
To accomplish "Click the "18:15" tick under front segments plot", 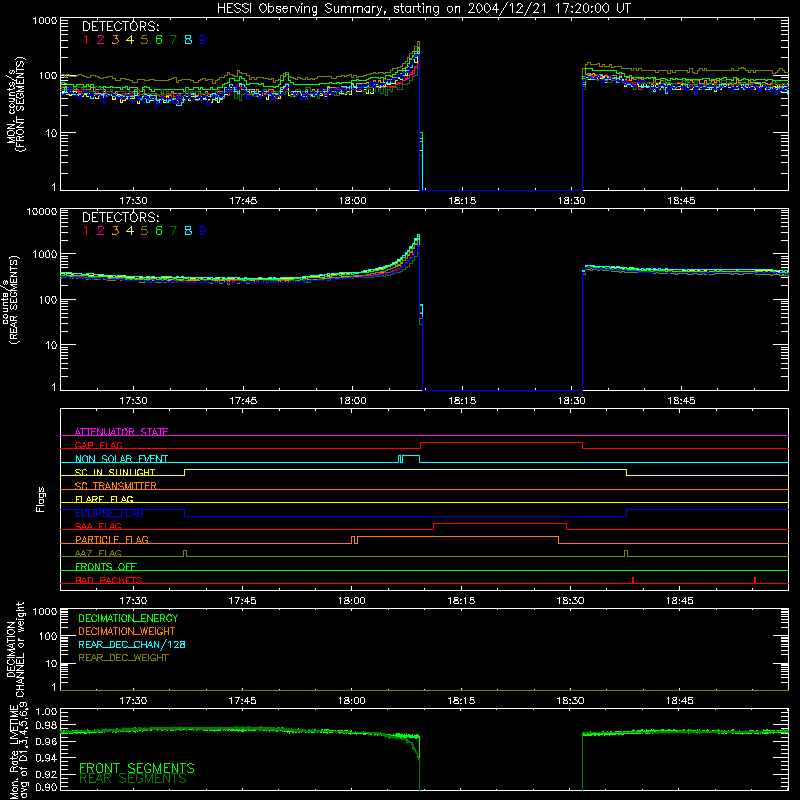I will click(462, 201).
